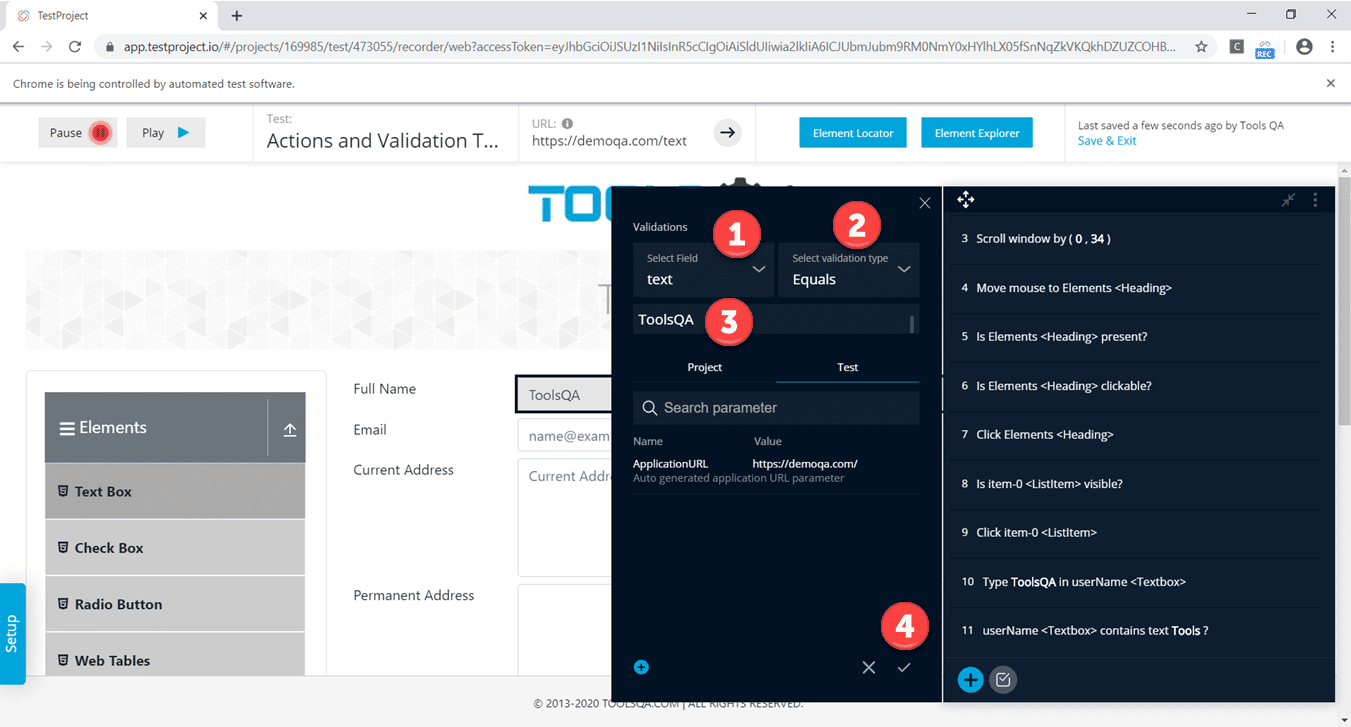The height and width of the screenshot is (727, 1351).
Task: Open the Check Box menu item
Action: click(175, 548)
